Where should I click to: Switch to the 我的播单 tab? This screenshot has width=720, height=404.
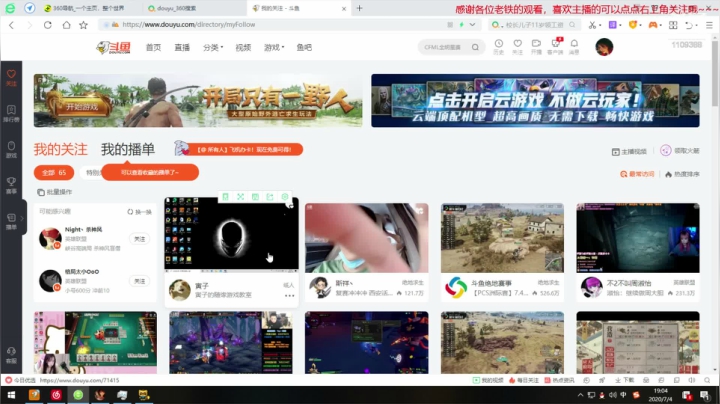[x=128, y=149]
